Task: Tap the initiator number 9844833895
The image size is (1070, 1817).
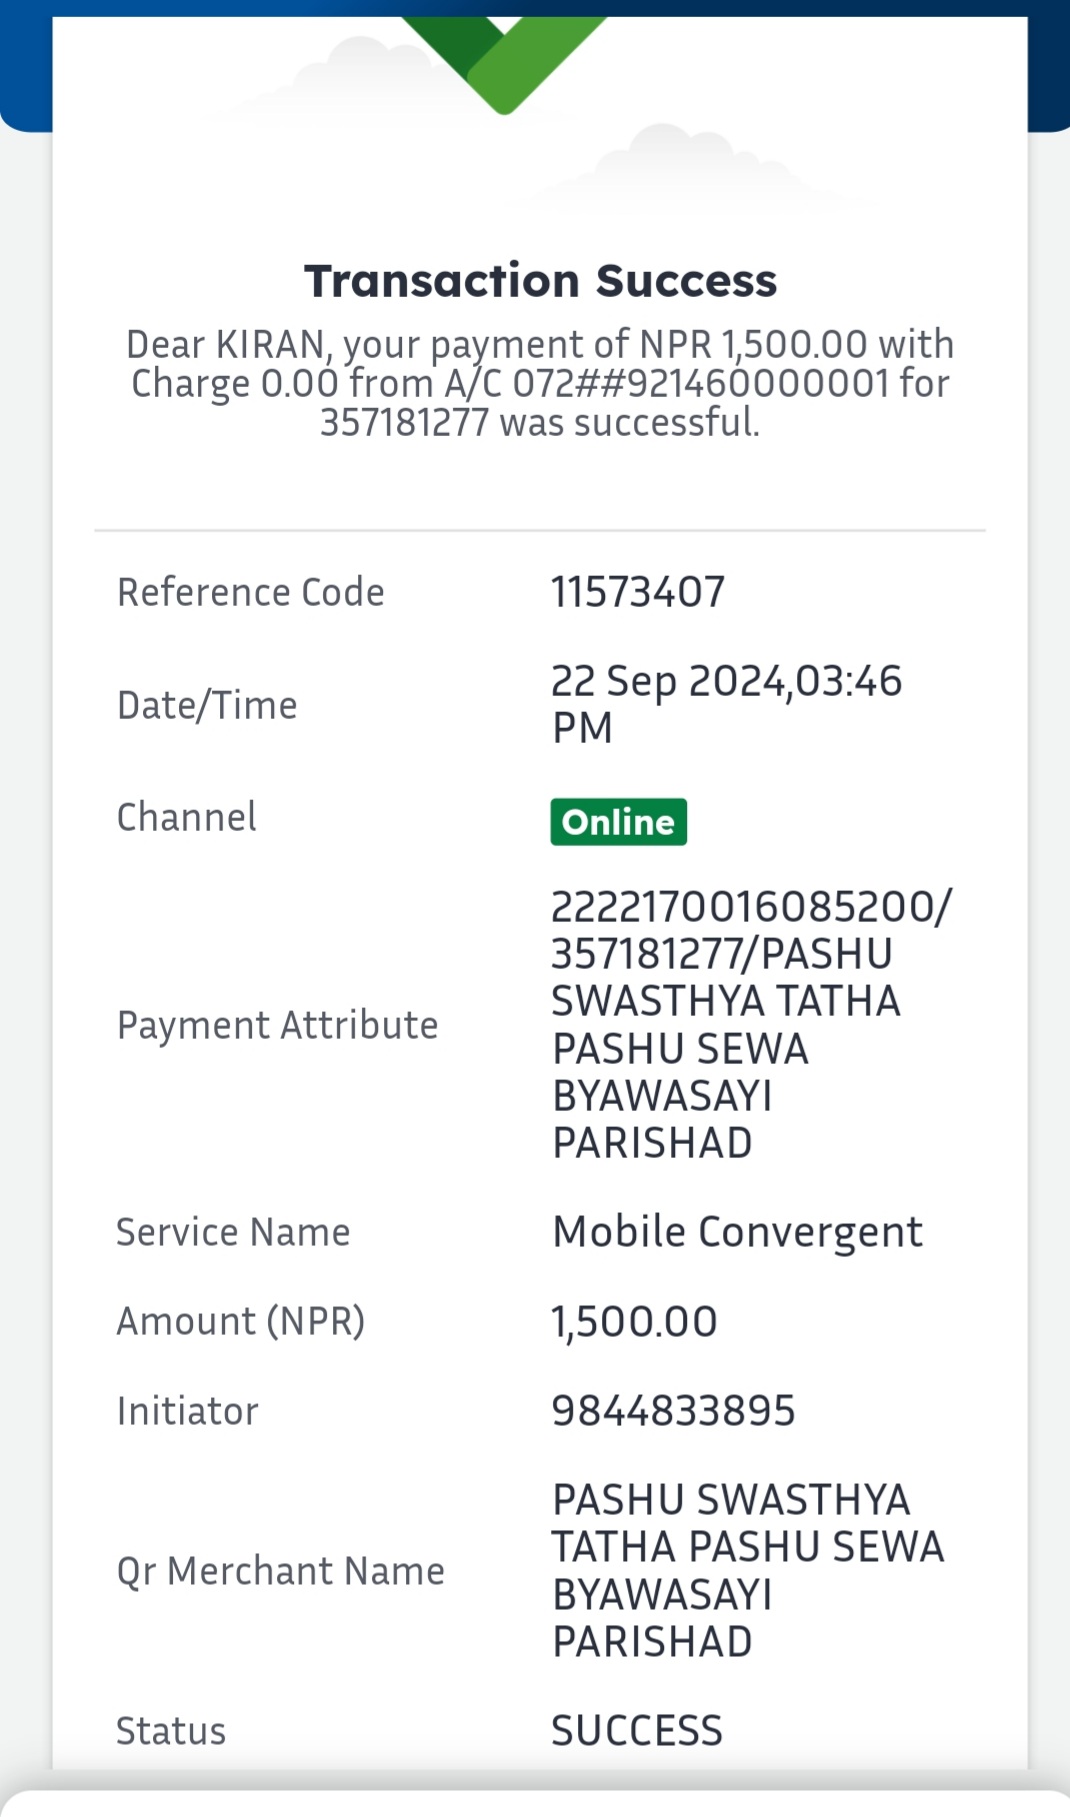Action: (x=673, y=1411)
